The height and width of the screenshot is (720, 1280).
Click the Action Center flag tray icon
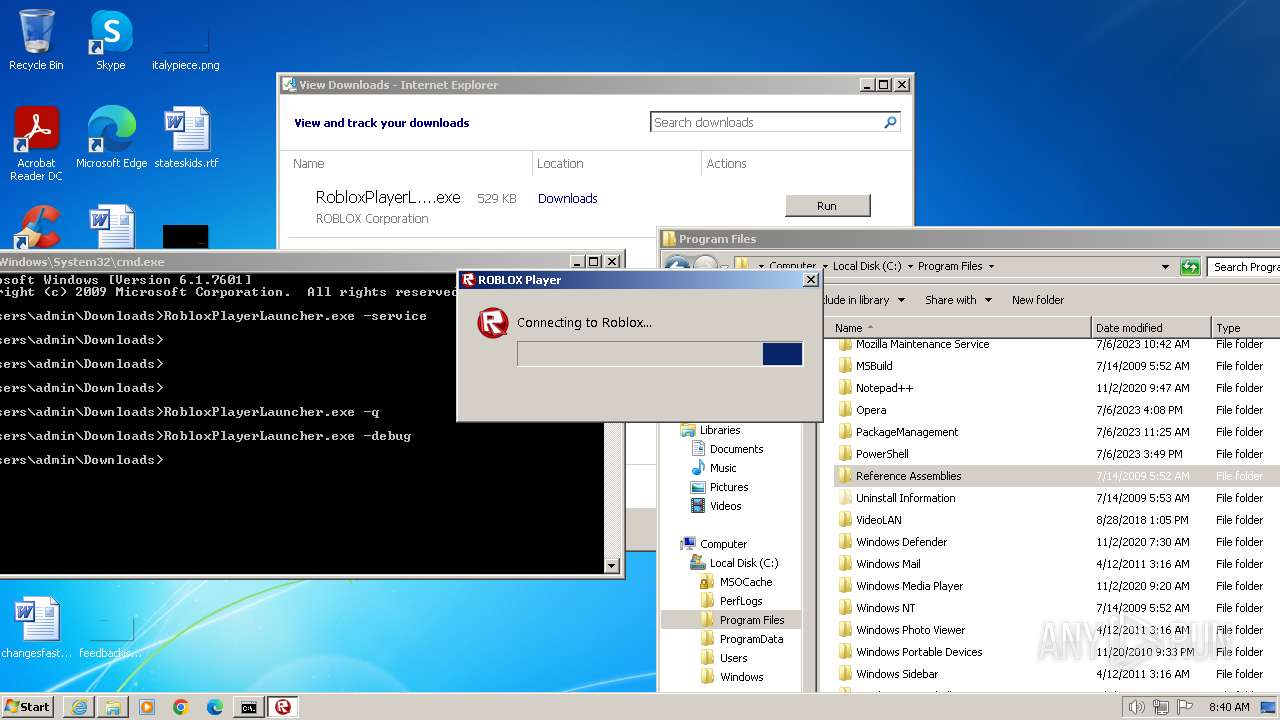1186,707
